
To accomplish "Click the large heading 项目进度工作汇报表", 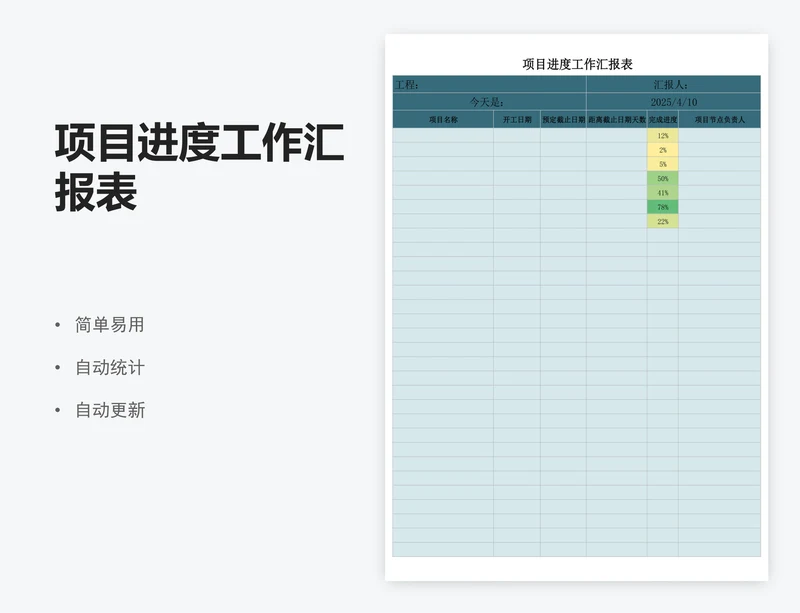I will coord(199,167).
